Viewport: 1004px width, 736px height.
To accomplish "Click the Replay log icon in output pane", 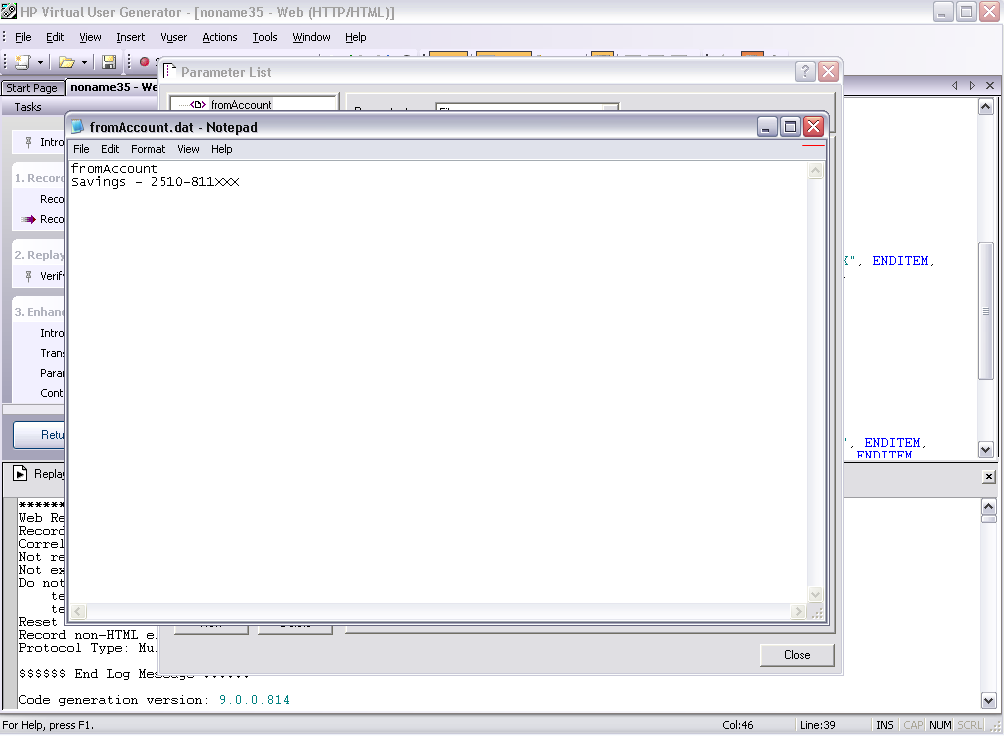I will pos(20,473).
